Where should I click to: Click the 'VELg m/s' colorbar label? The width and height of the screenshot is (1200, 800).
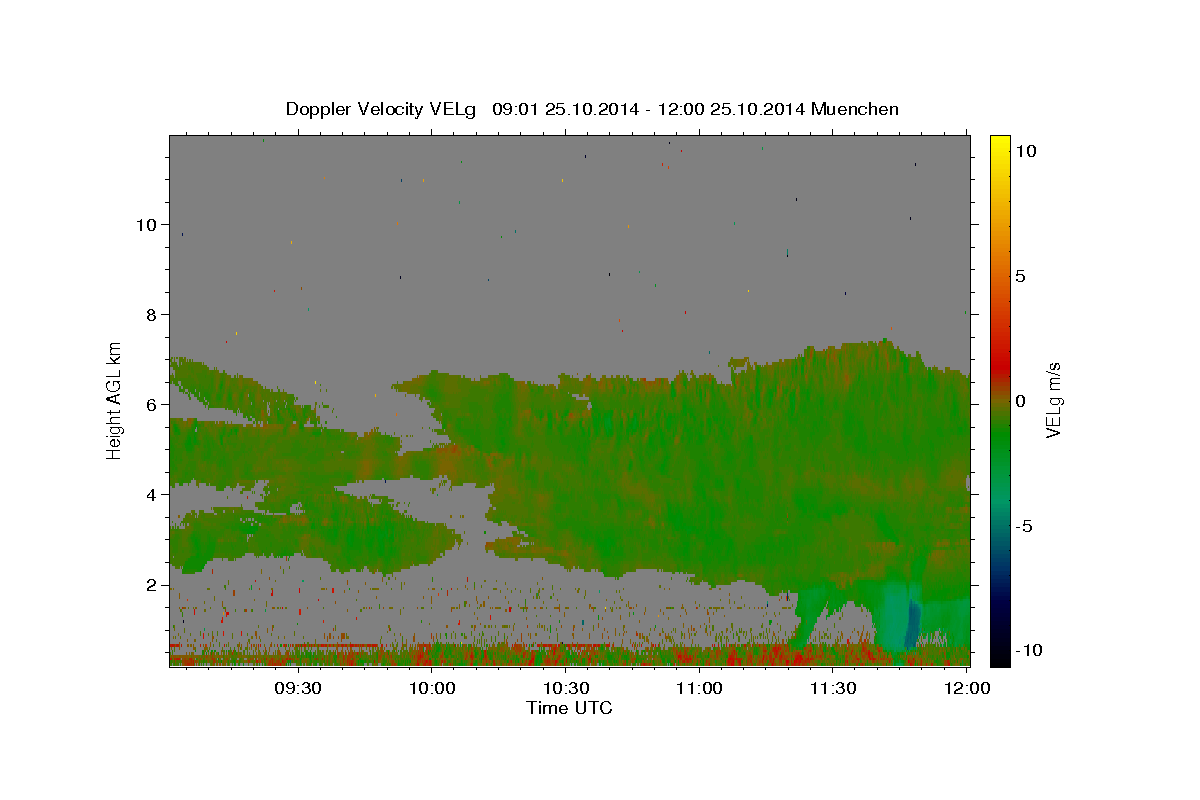click(1053, 400)
